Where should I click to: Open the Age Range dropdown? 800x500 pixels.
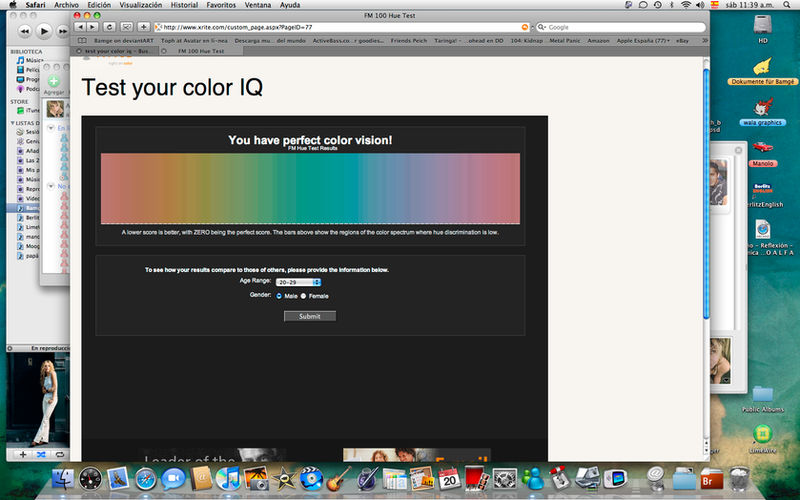(298, 282)
